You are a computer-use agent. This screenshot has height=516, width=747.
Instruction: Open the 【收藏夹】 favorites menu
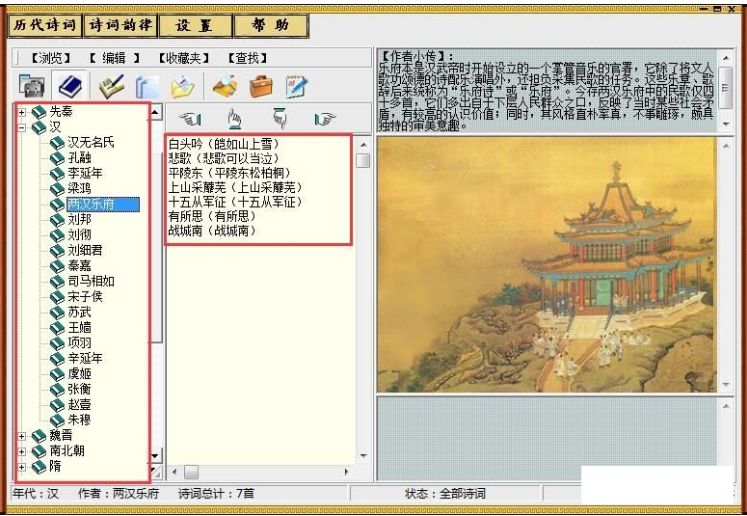[184, 58]
